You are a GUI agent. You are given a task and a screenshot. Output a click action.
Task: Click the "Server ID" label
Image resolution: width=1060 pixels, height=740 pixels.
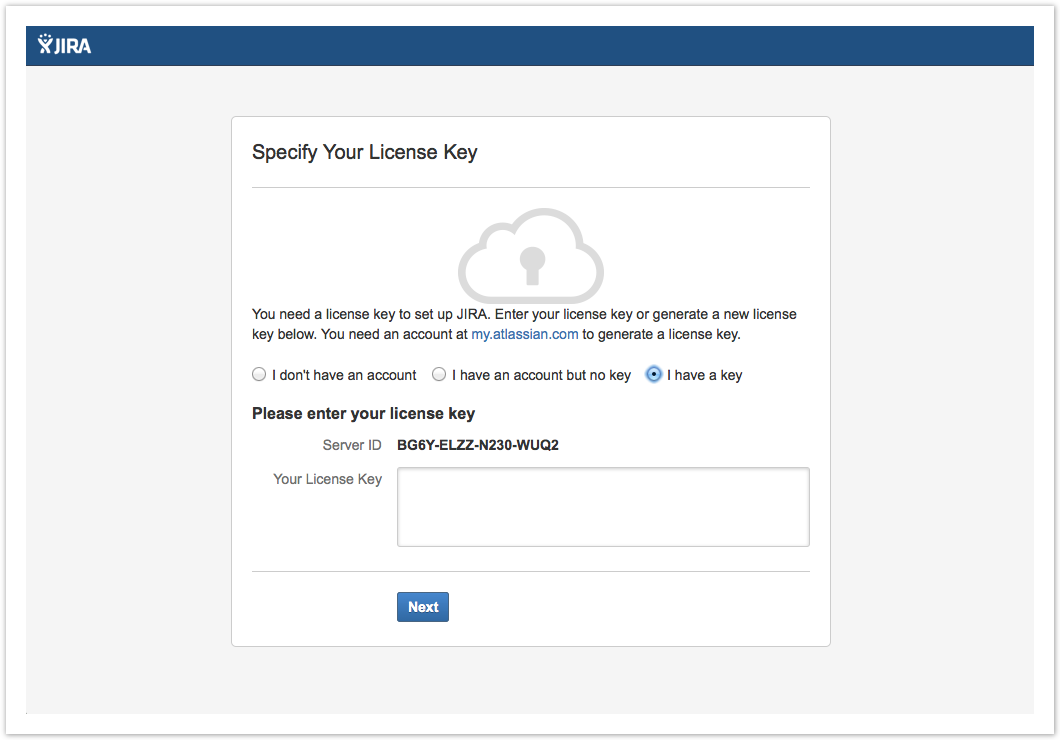tap(351, 445)
